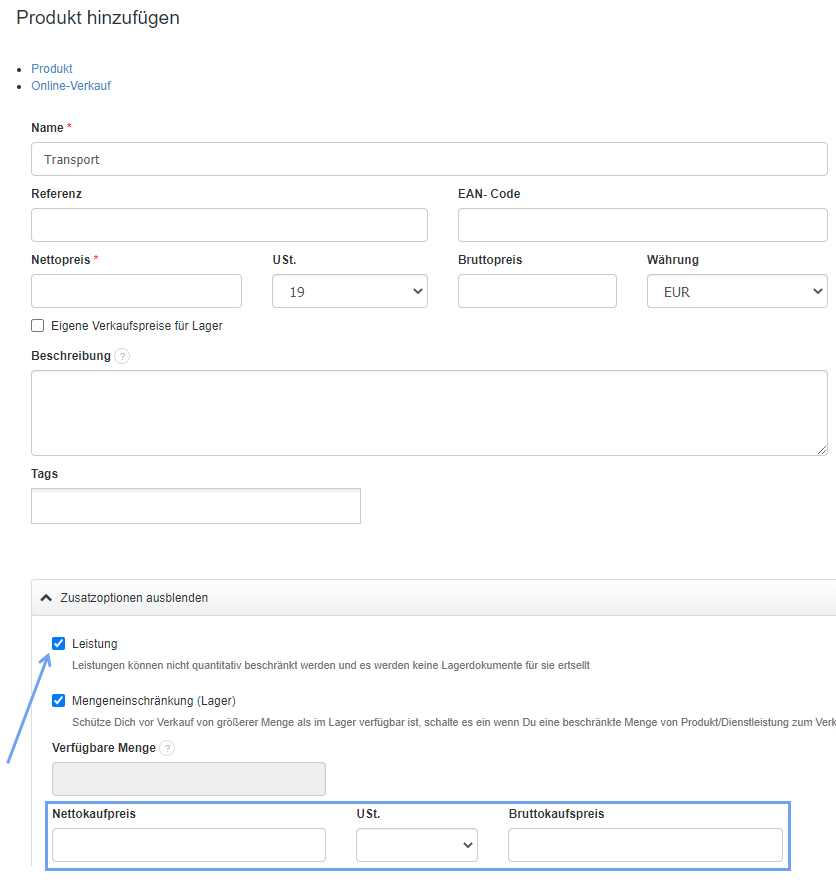Click the EAN-Code input field
The width and height of the screenshot is (836, 880).
coord(642,225)
